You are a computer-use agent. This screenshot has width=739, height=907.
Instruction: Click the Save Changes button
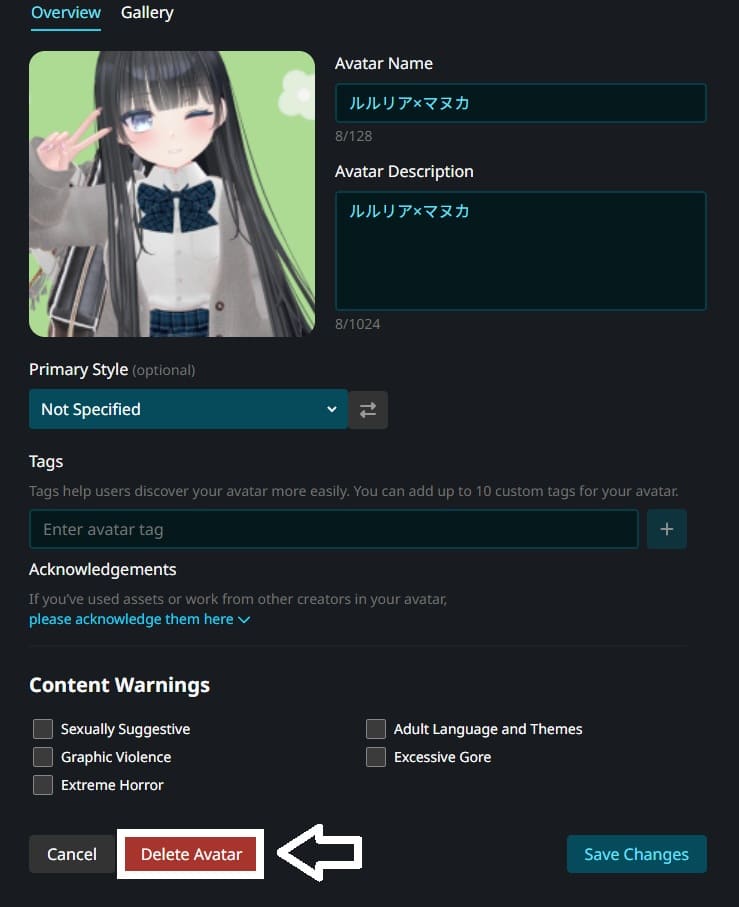[x=636, y=854]
